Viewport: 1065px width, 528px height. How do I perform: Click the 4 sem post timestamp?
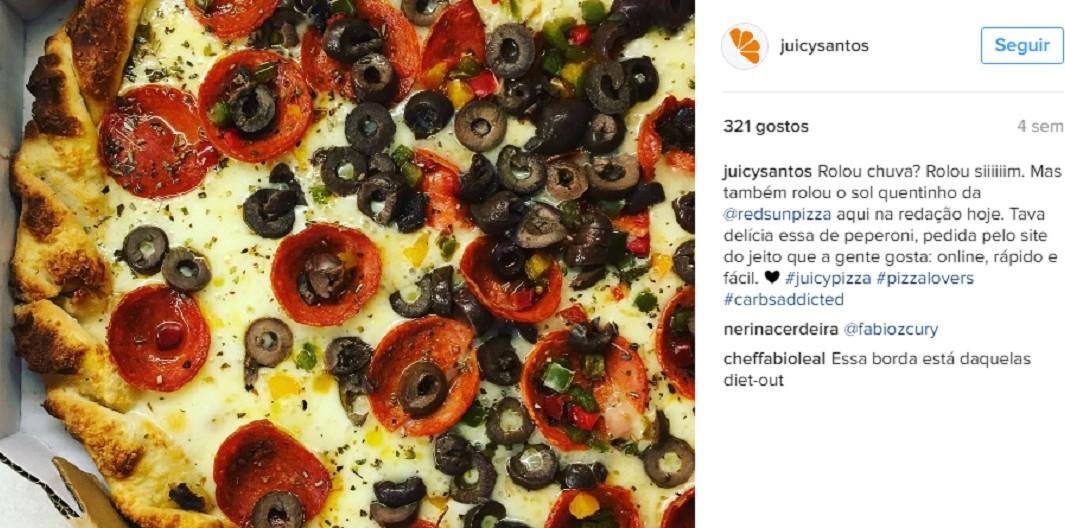point(1039,126)
